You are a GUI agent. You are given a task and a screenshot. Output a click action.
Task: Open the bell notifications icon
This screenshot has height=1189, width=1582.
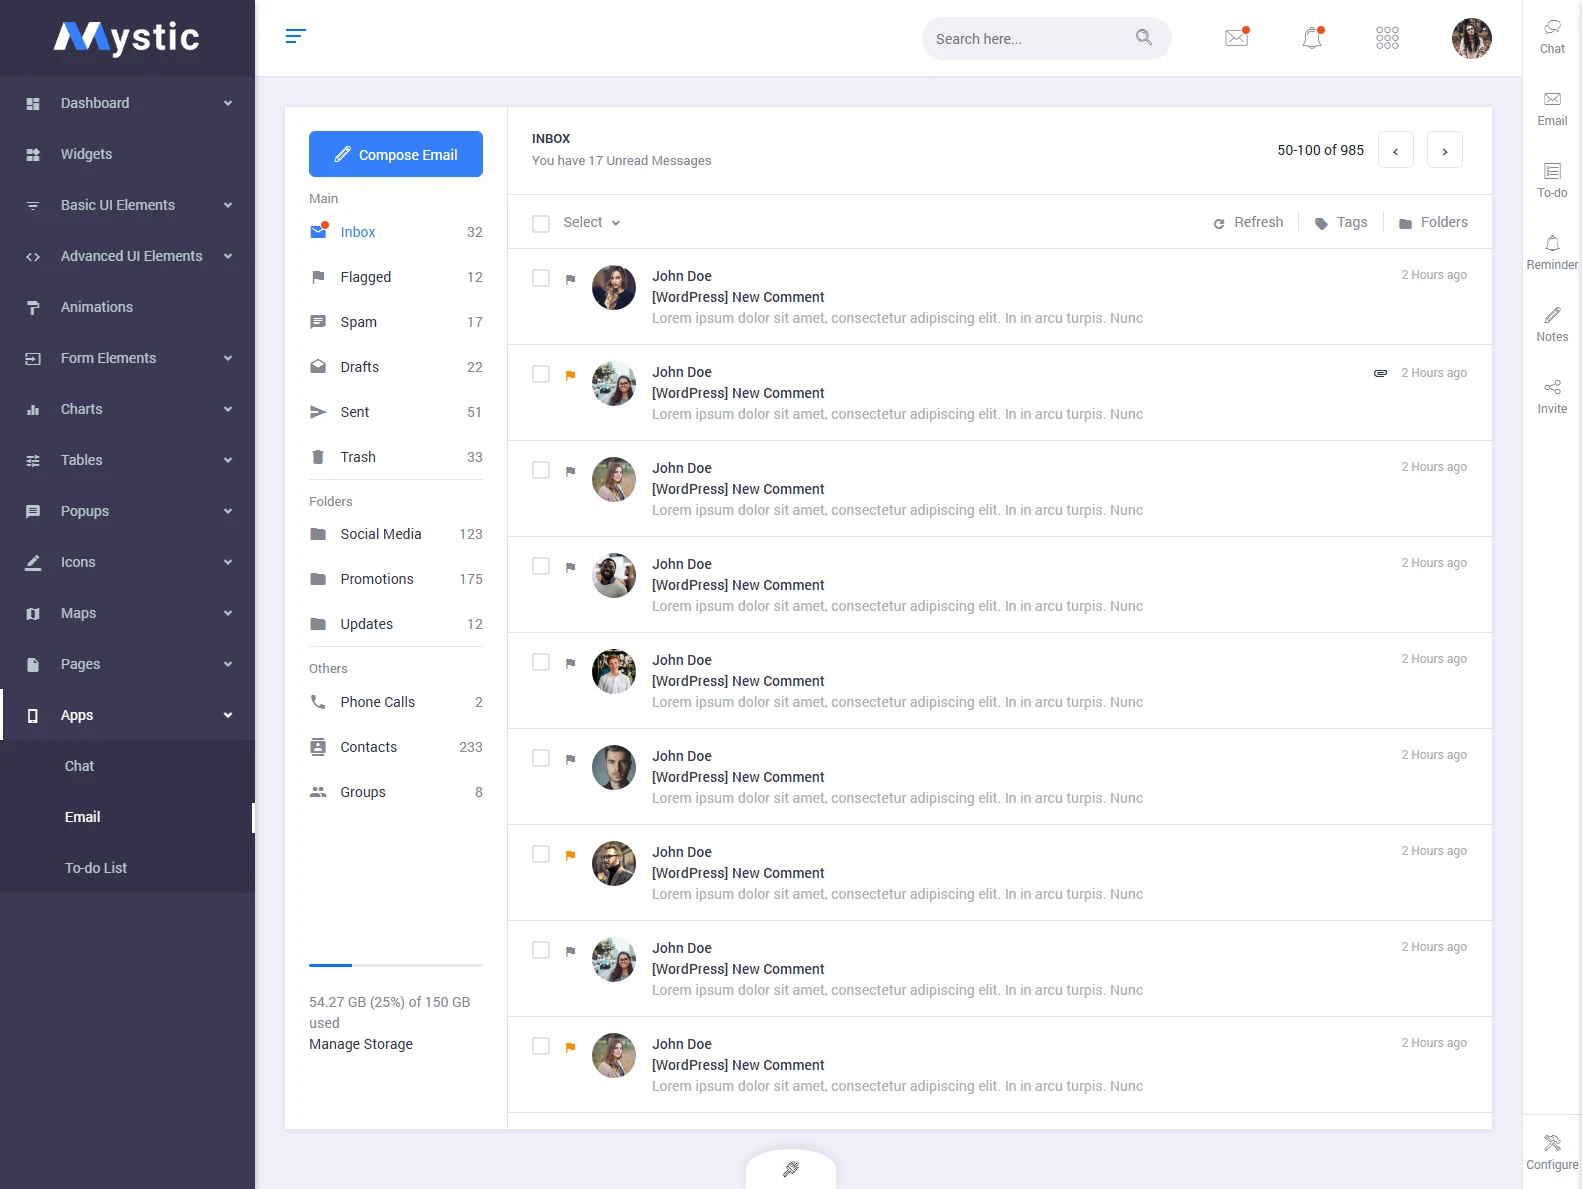(x=1313, y=38)
